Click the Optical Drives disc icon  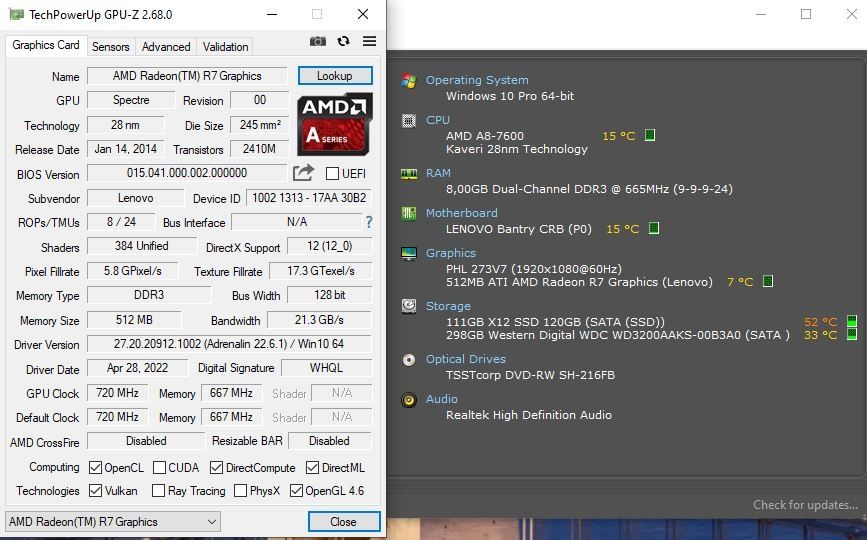pyautogui.click(x=409, y=360)
